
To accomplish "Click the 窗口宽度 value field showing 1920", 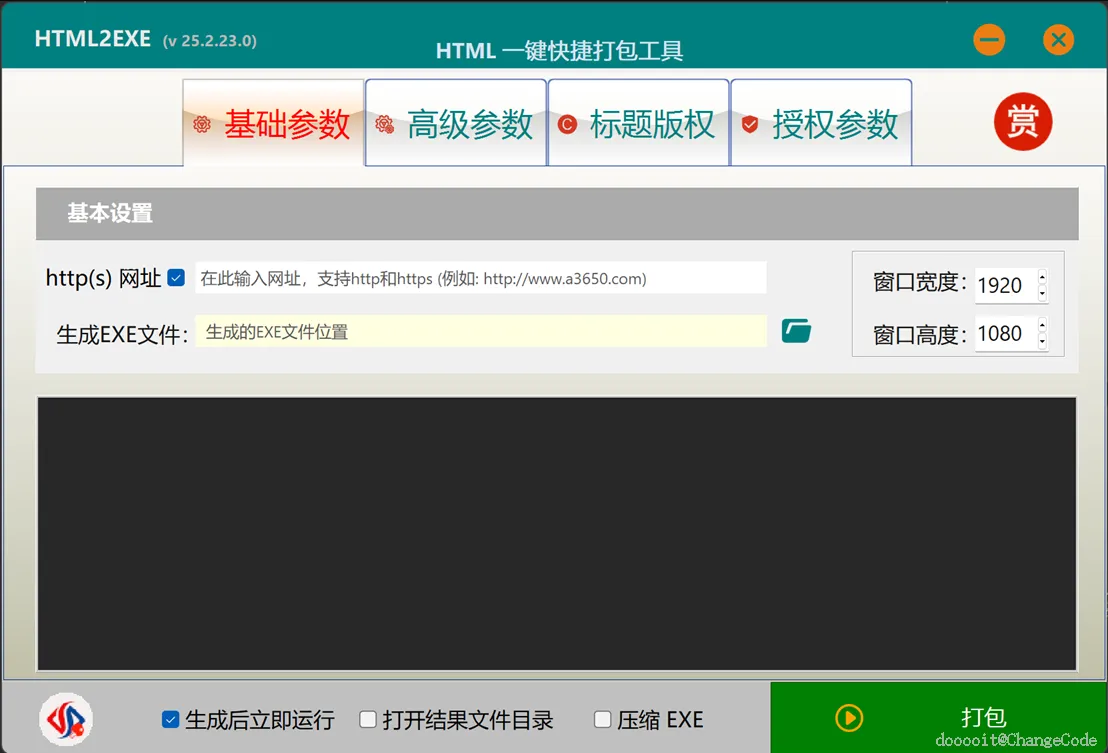I will pos(1002,285).
